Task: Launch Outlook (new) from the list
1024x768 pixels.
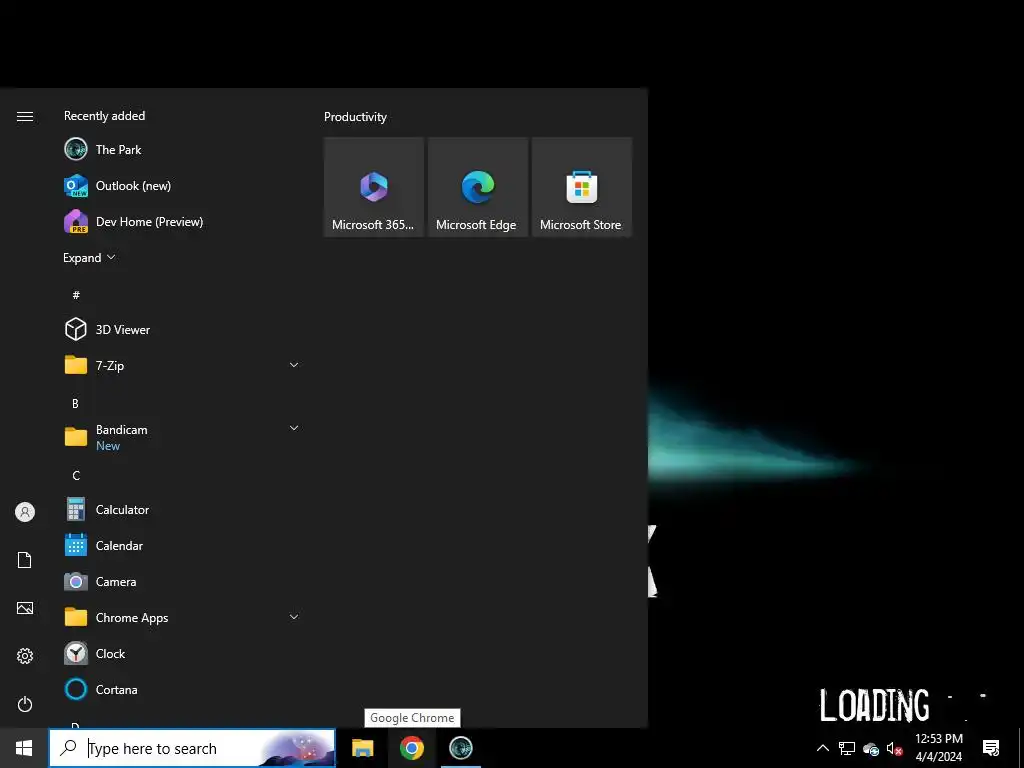Action: [183, 185]
